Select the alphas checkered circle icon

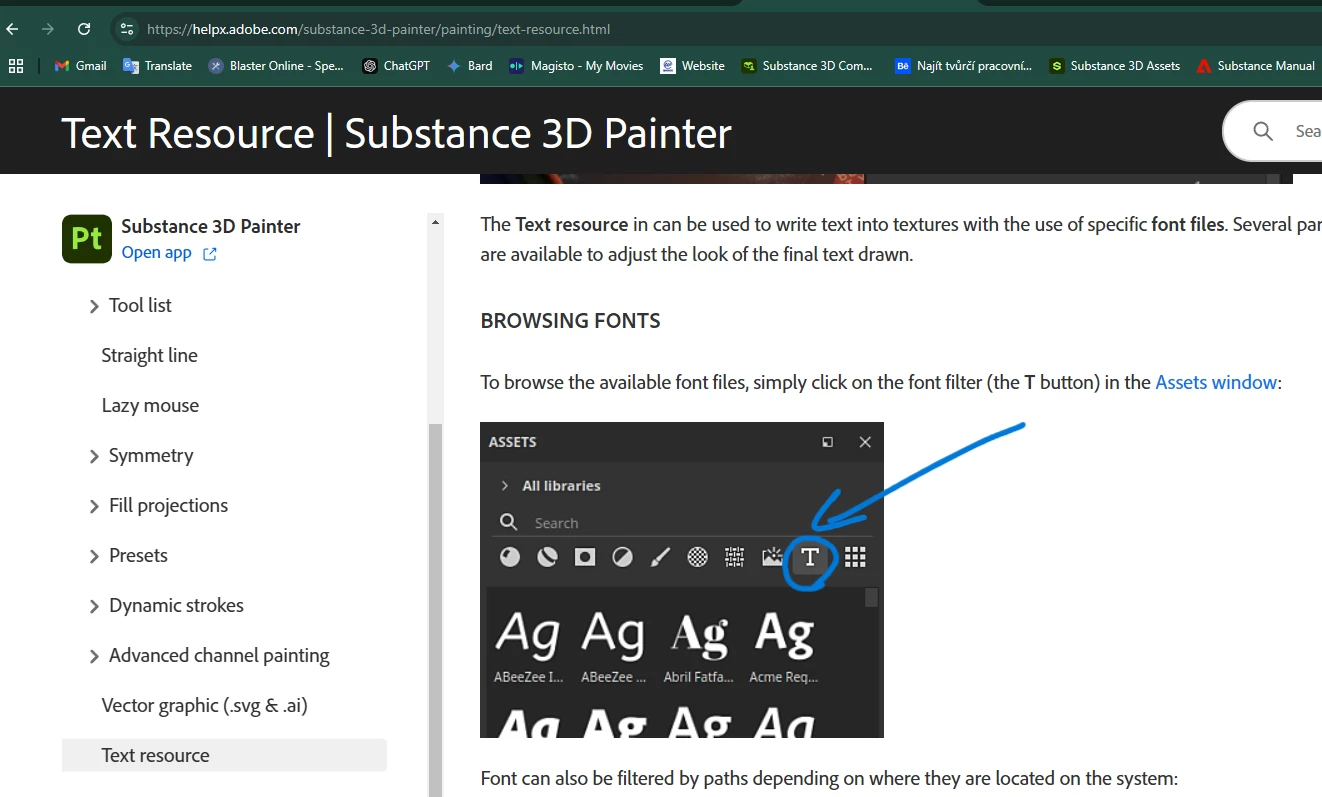pos(697,557)
